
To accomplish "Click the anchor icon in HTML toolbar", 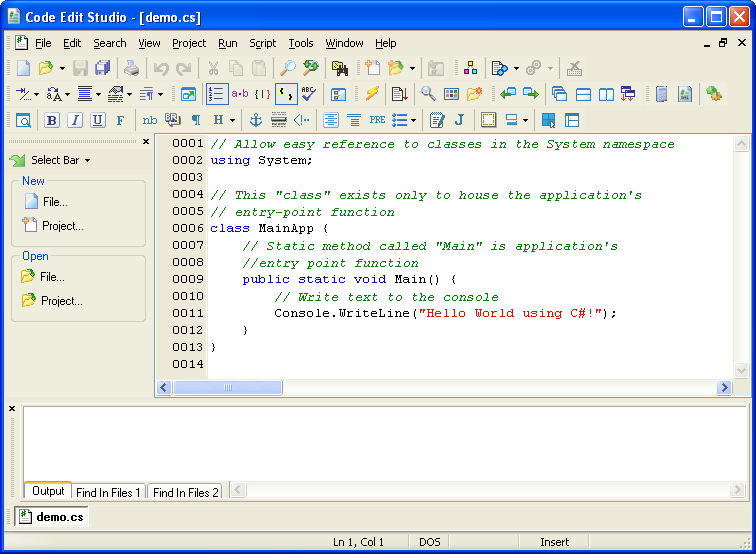I will click(x=255, y=120).
